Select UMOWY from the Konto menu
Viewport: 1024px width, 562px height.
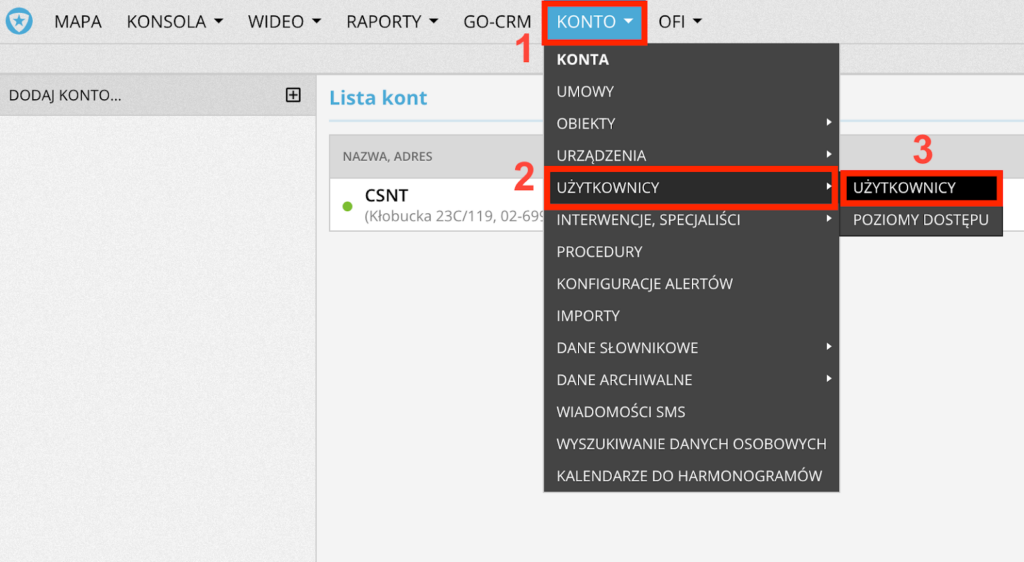tap(585, 92)
